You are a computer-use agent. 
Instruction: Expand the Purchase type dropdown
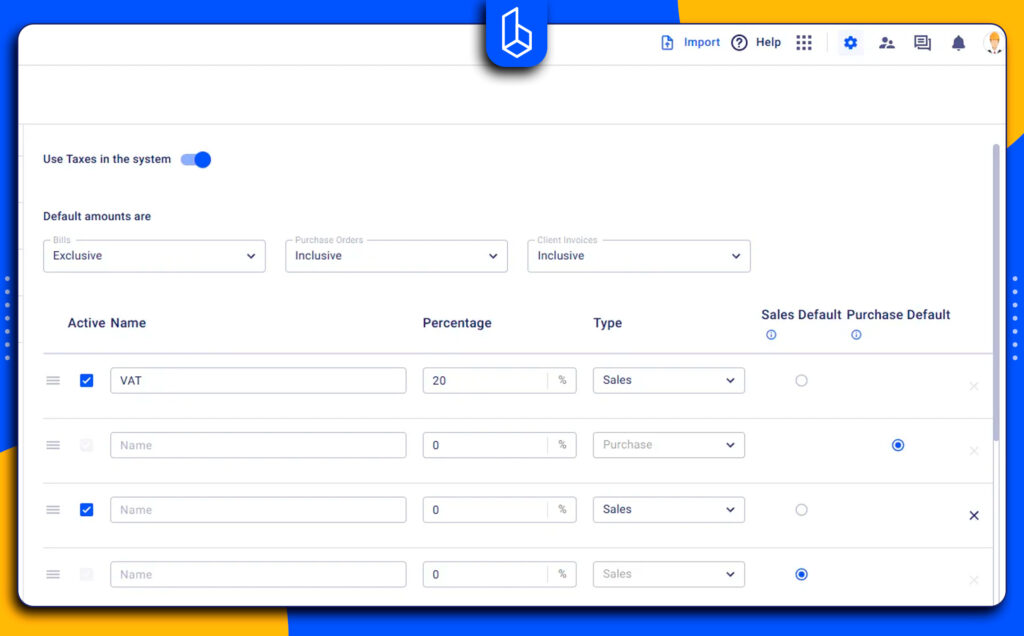click(669, 445)
